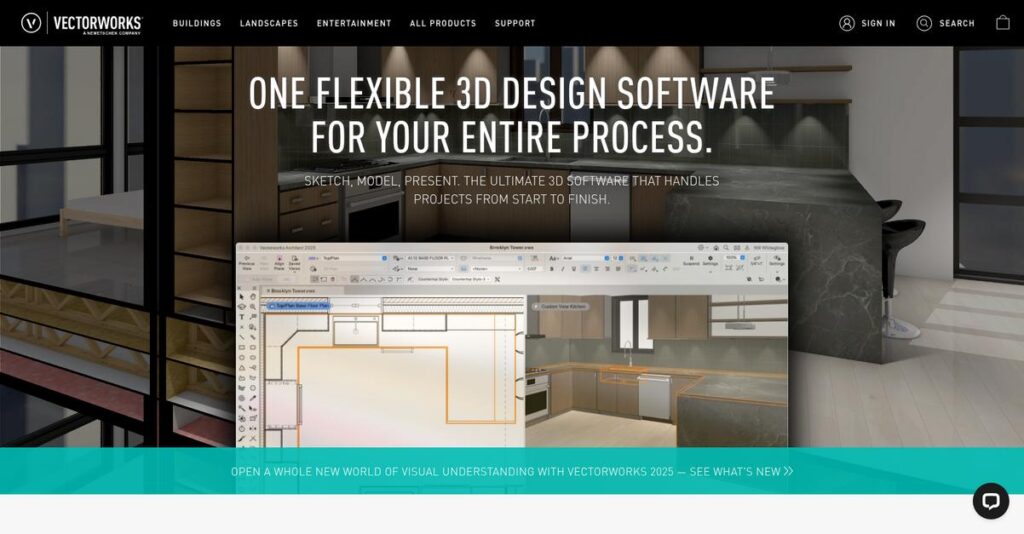Select the Text tool in app screenshot

[x=242, y=317]
